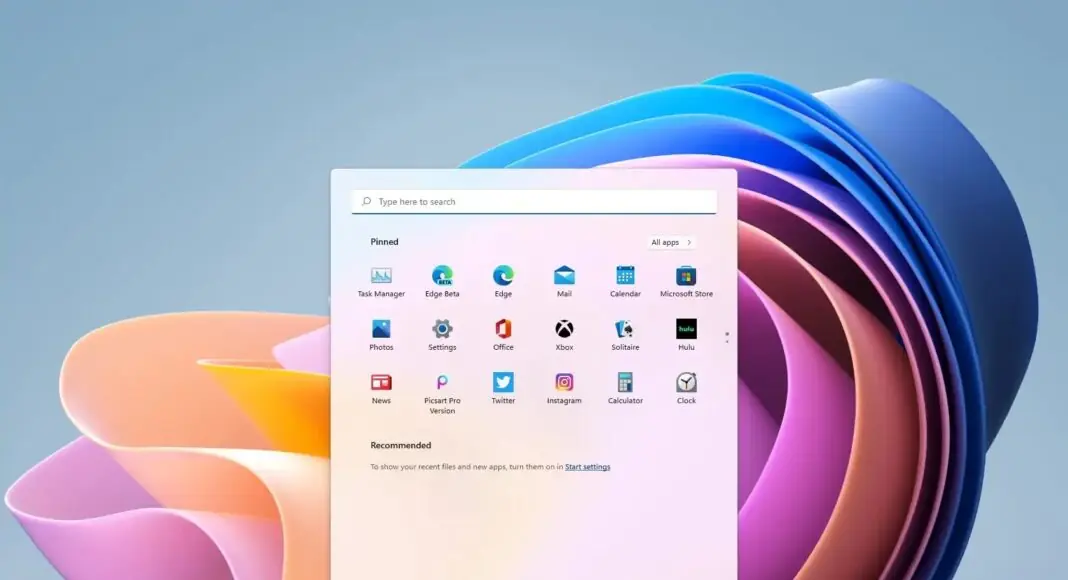This screenshot has height=580, width=1068.
Task: Start the Solitaire game
Action: pos(625,330)
